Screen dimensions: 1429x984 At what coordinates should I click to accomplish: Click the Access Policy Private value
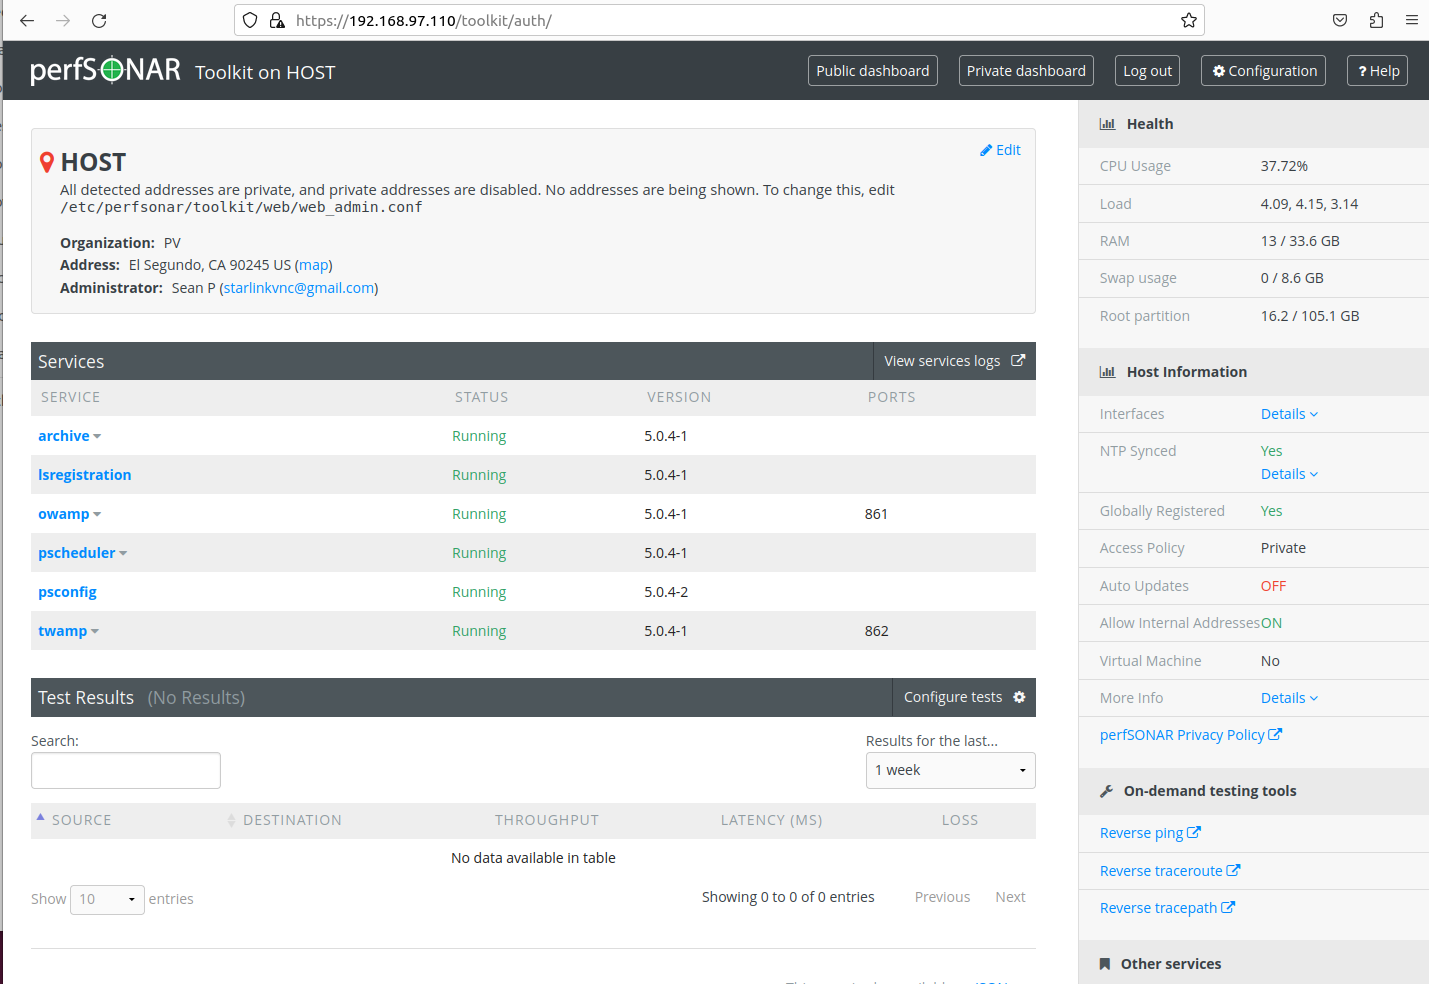(1283, 548)
